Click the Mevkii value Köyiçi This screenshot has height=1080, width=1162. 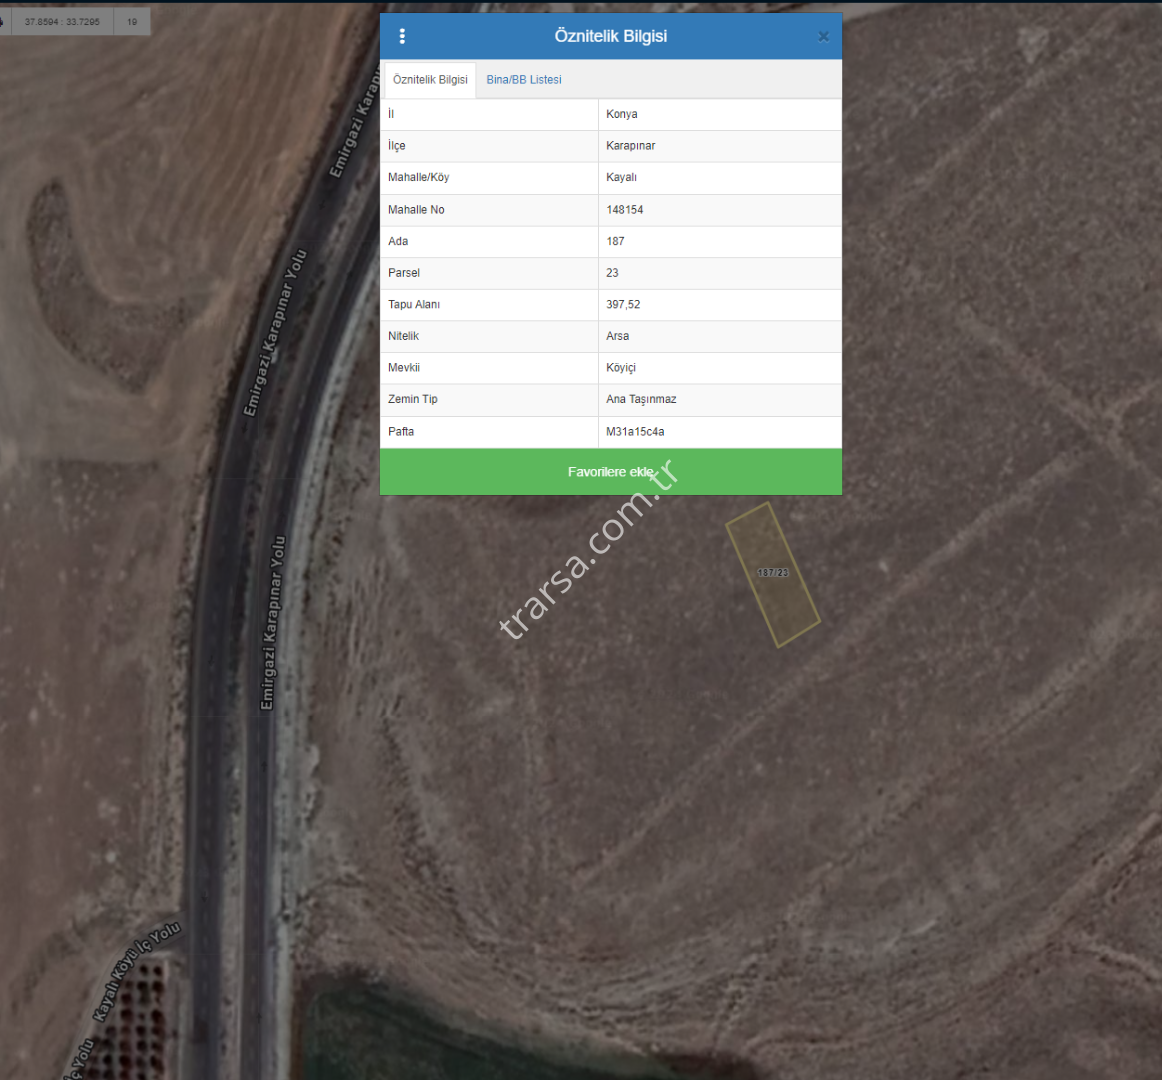coord(620,368)
